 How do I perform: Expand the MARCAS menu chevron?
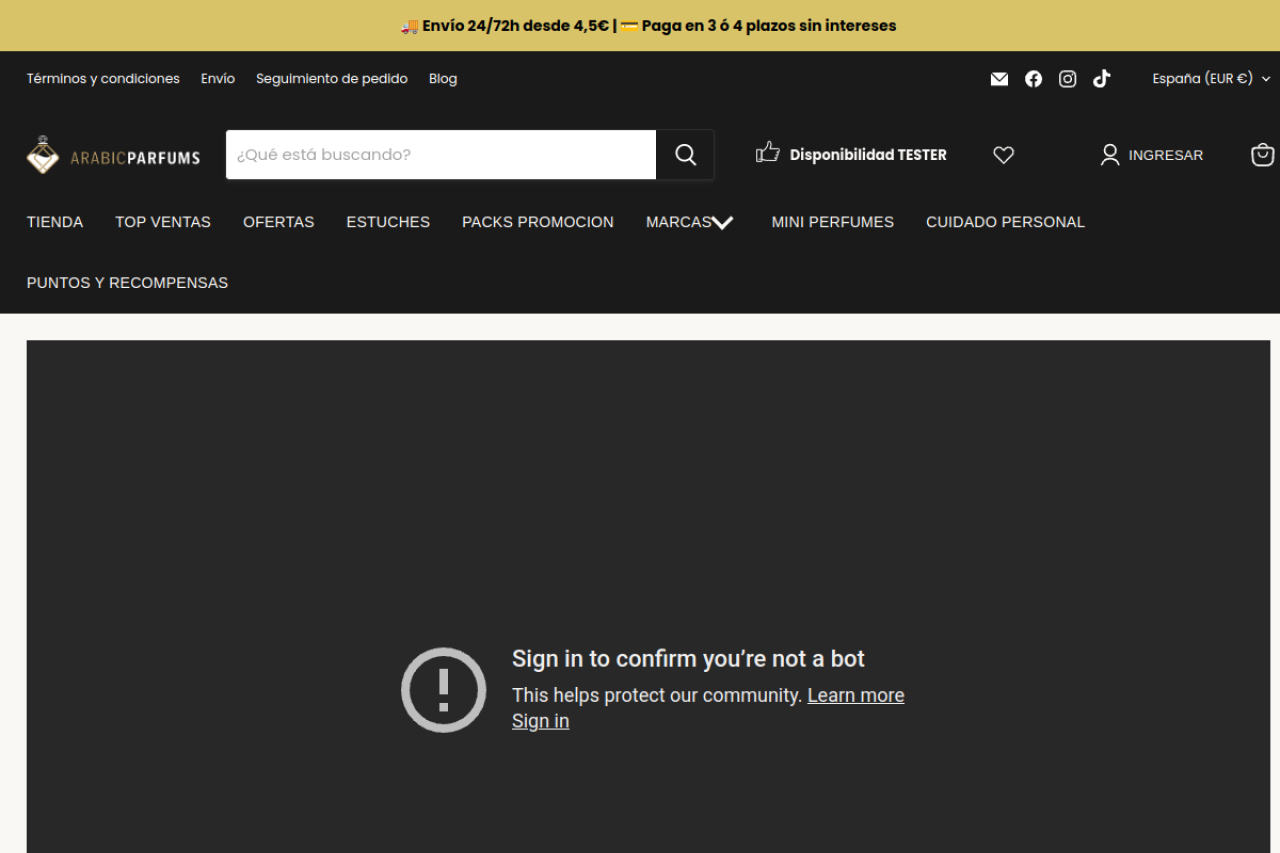pos(722,223)
